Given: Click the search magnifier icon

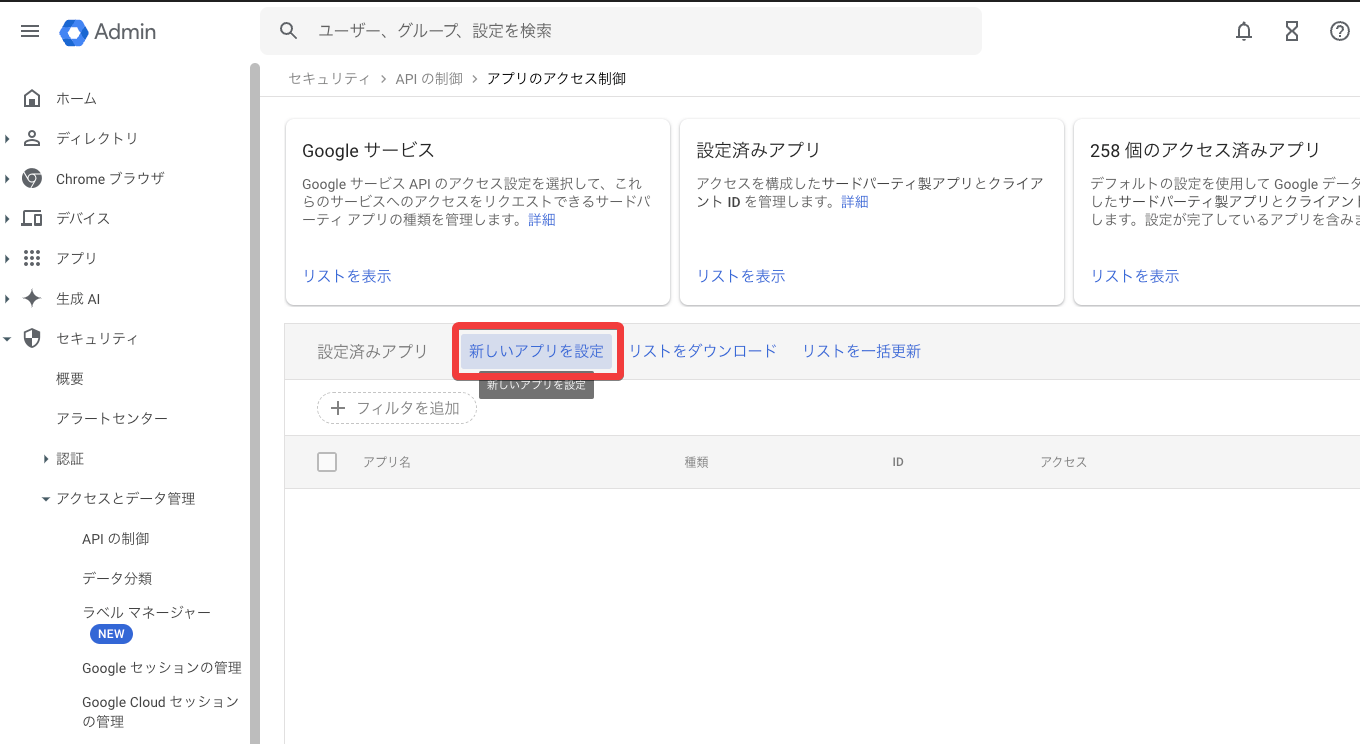Looking at the screenshot, I should [289, 31].
